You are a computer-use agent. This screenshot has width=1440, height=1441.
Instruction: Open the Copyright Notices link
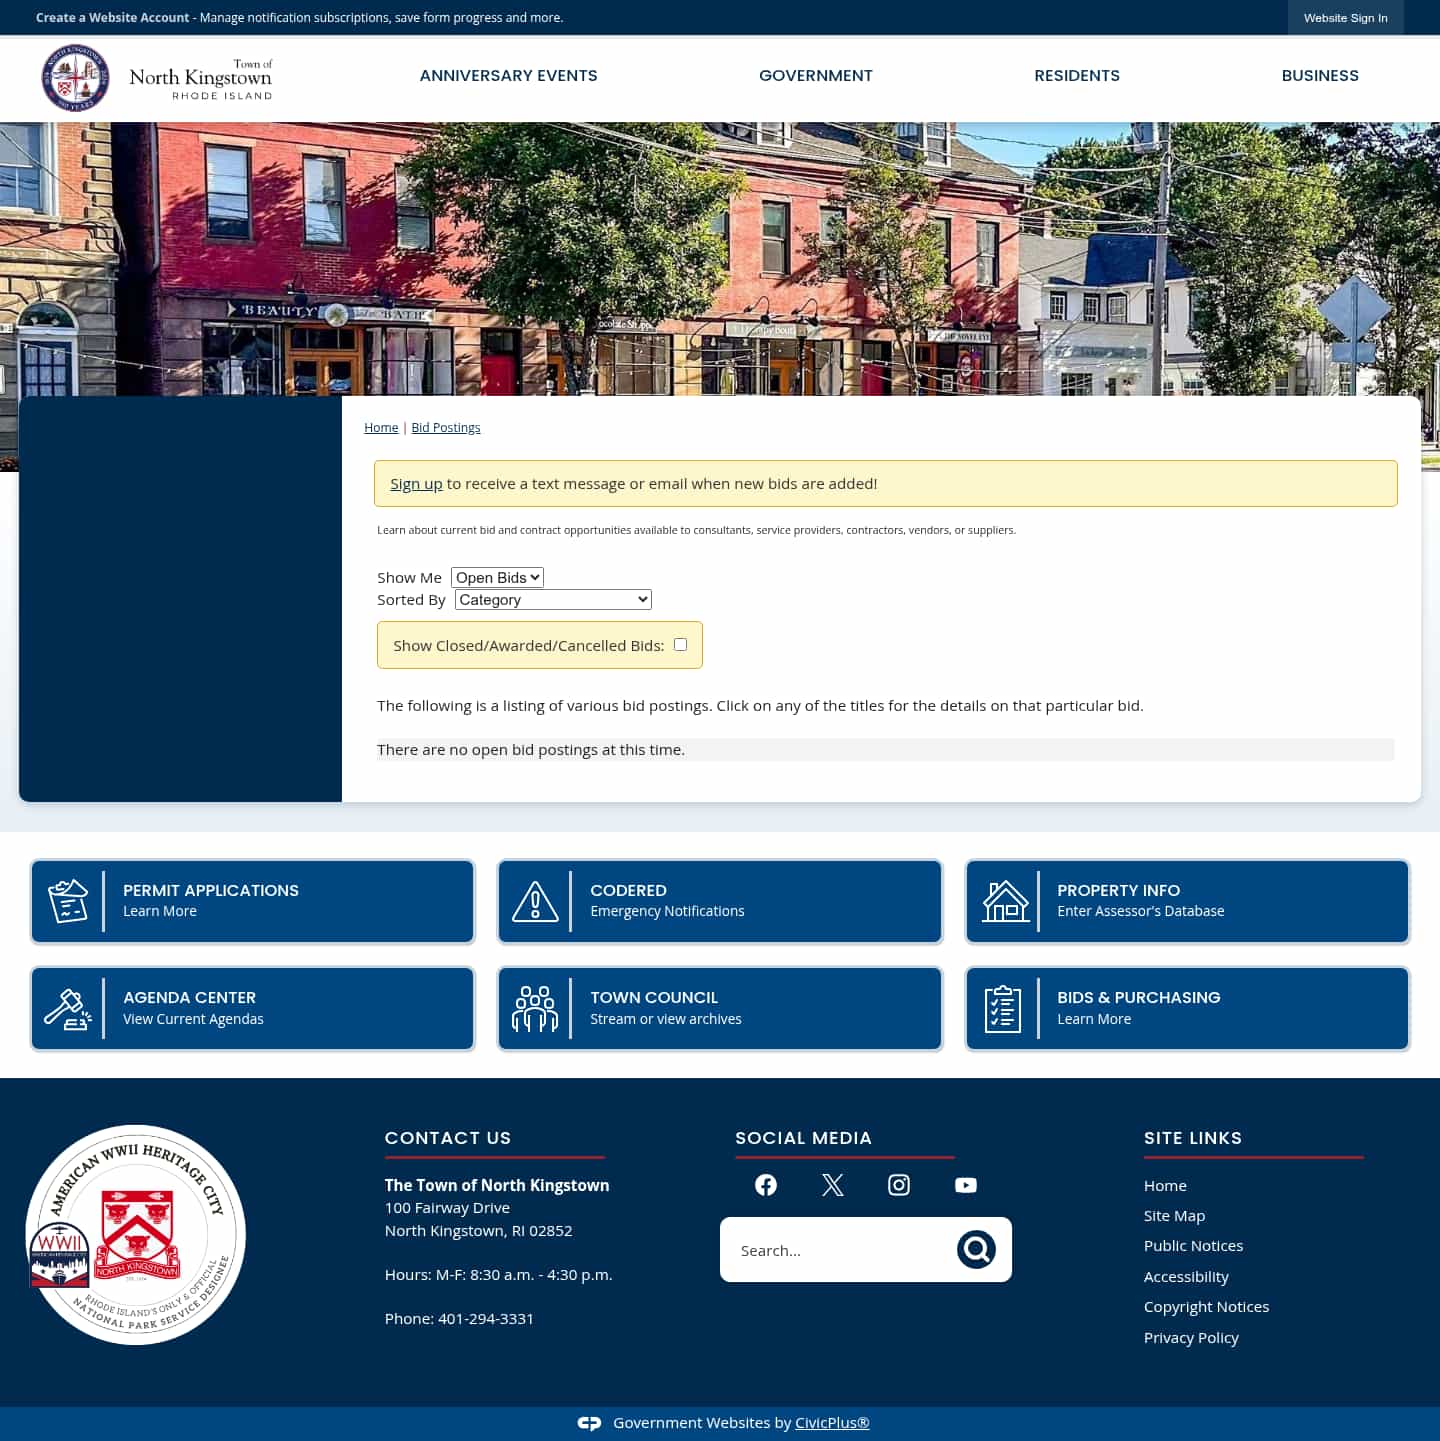[x=1206, y=1307]
